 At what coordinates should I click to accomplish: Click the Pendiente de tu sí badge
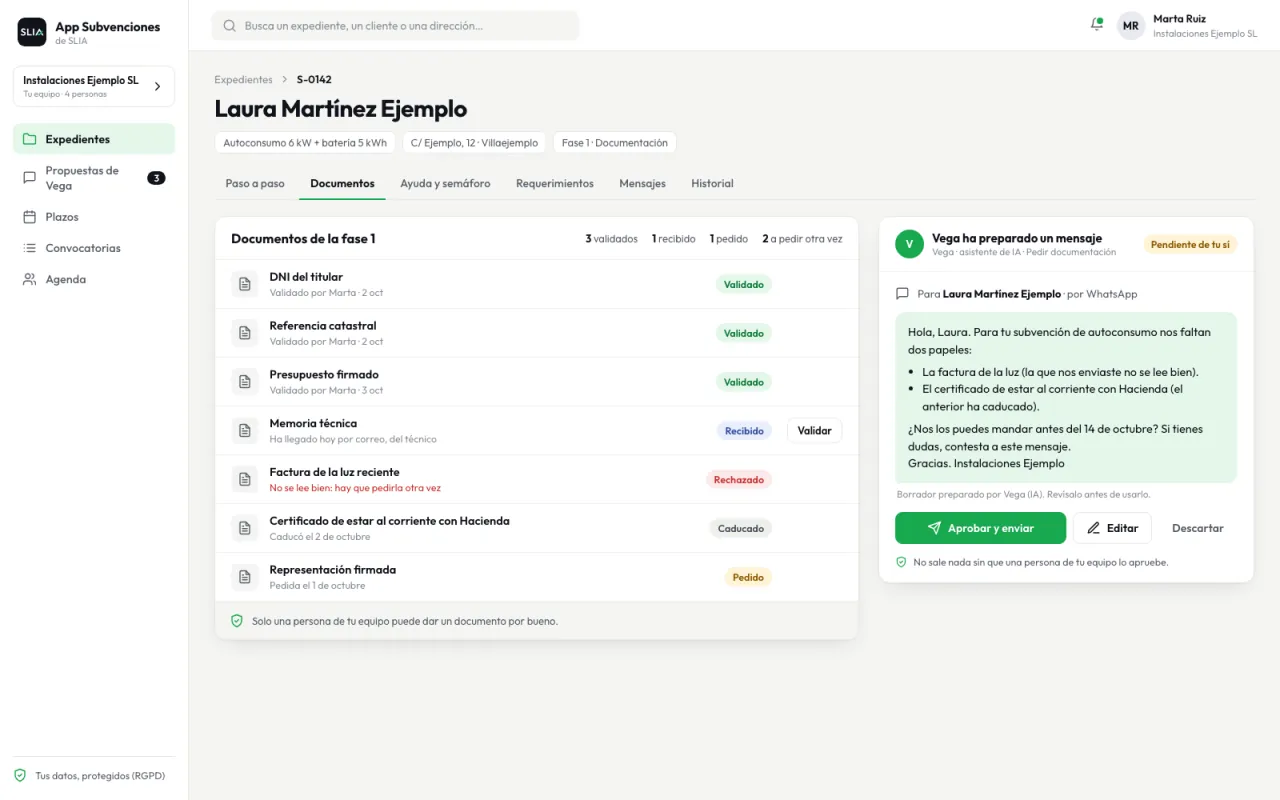tap(1190, 244)
